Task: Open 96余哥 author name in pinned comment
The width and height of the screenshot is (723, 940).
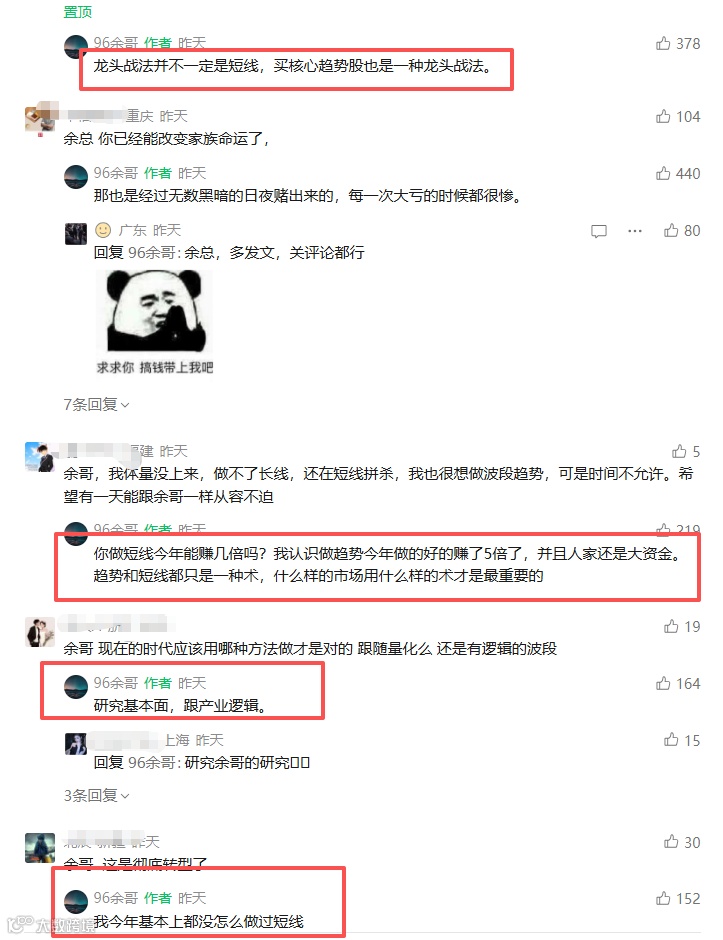Action: pos(116,43)
